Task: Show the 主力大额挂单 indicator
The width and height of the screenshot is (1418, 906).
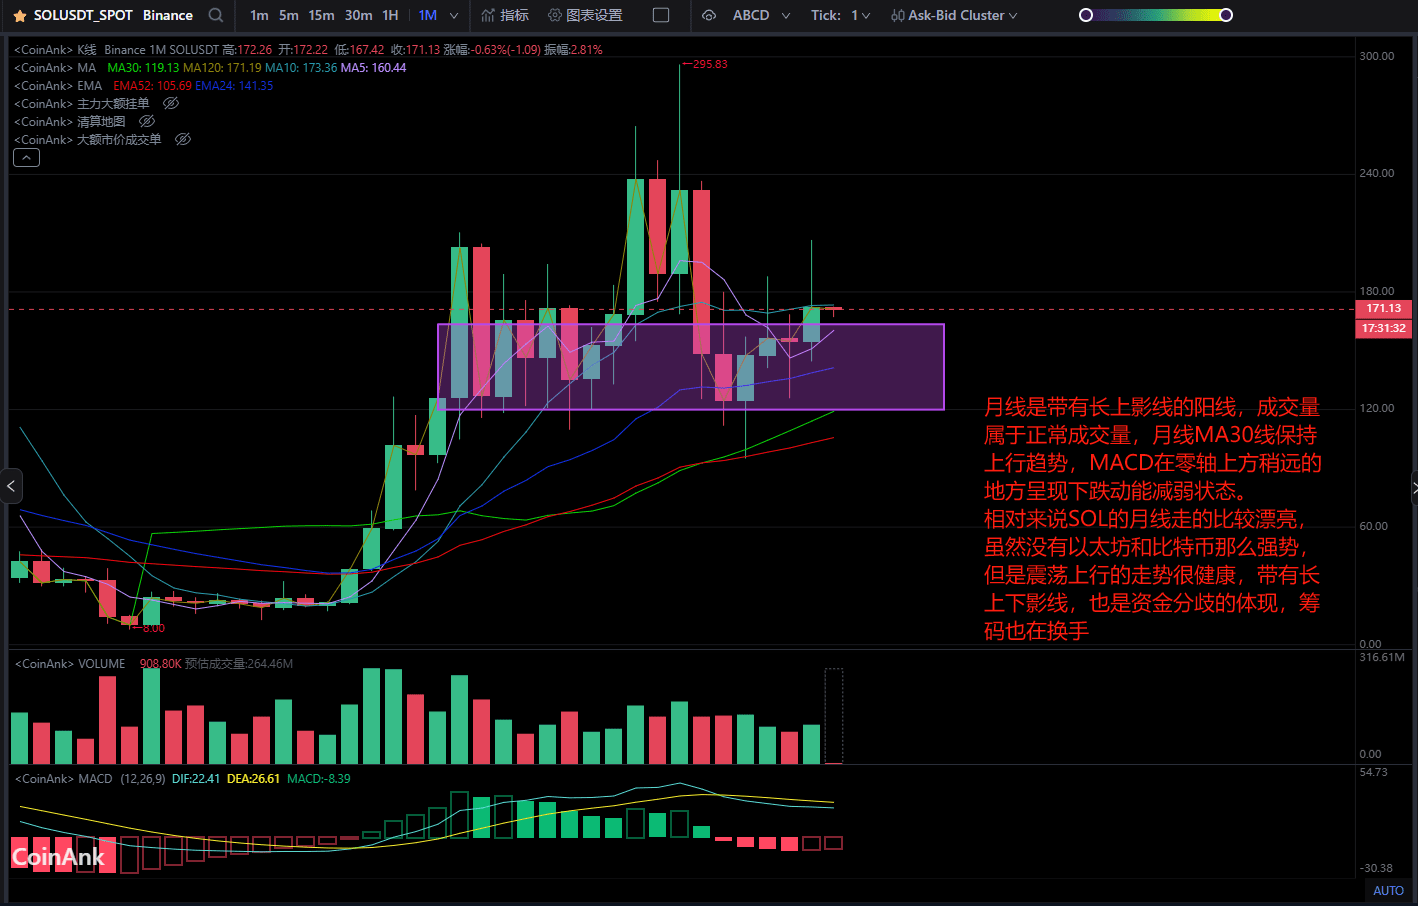Action: 171,103
